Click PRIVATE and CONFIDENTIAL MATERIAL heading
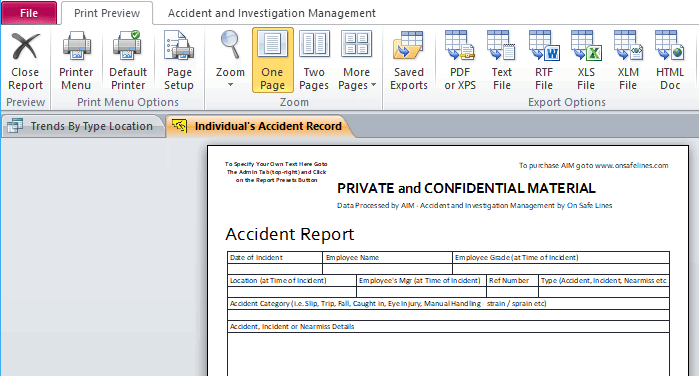 click(x=466, y=188)
